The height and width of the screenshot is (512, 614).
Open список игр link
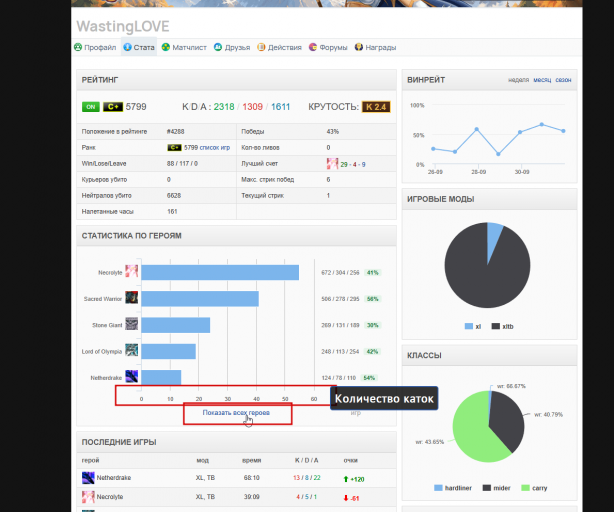[x=215, y=148]
